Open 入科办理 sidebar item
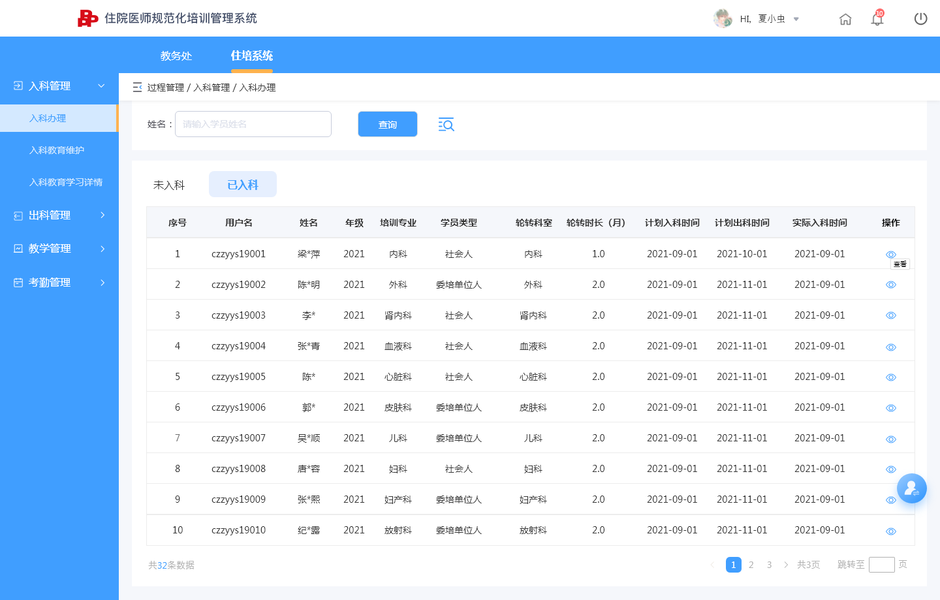This screenshot has width=940, height=600. click(59, 118)
